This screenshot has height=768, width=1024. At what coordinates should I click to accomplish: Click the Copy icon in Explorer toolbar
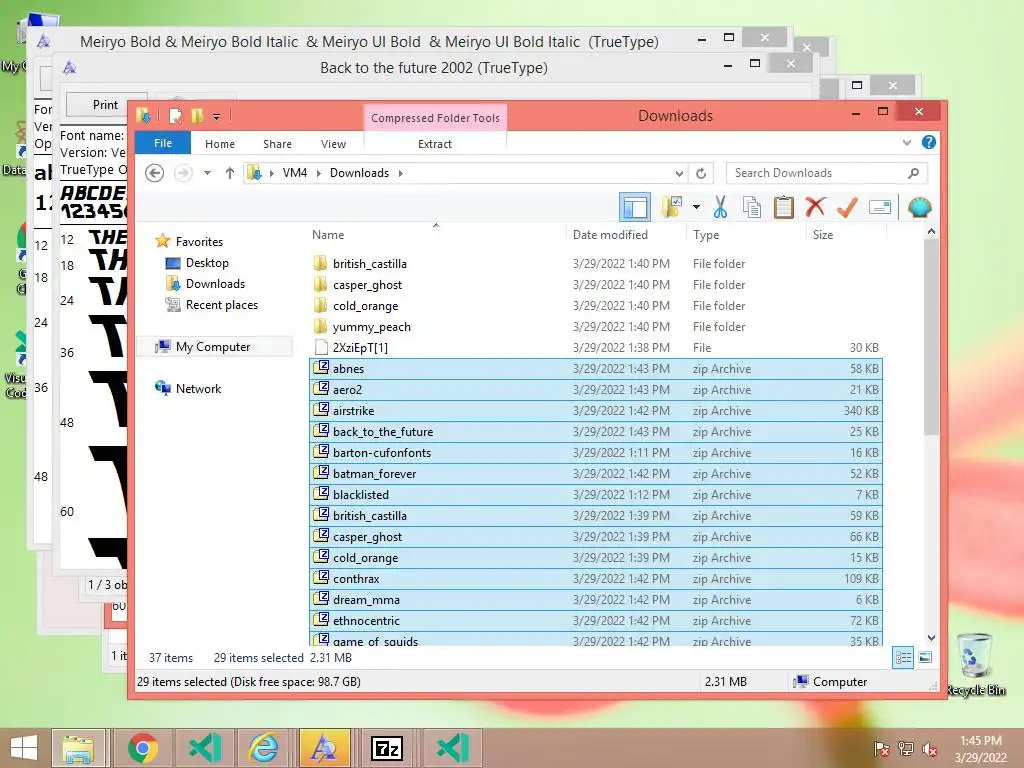coord(752,207)
